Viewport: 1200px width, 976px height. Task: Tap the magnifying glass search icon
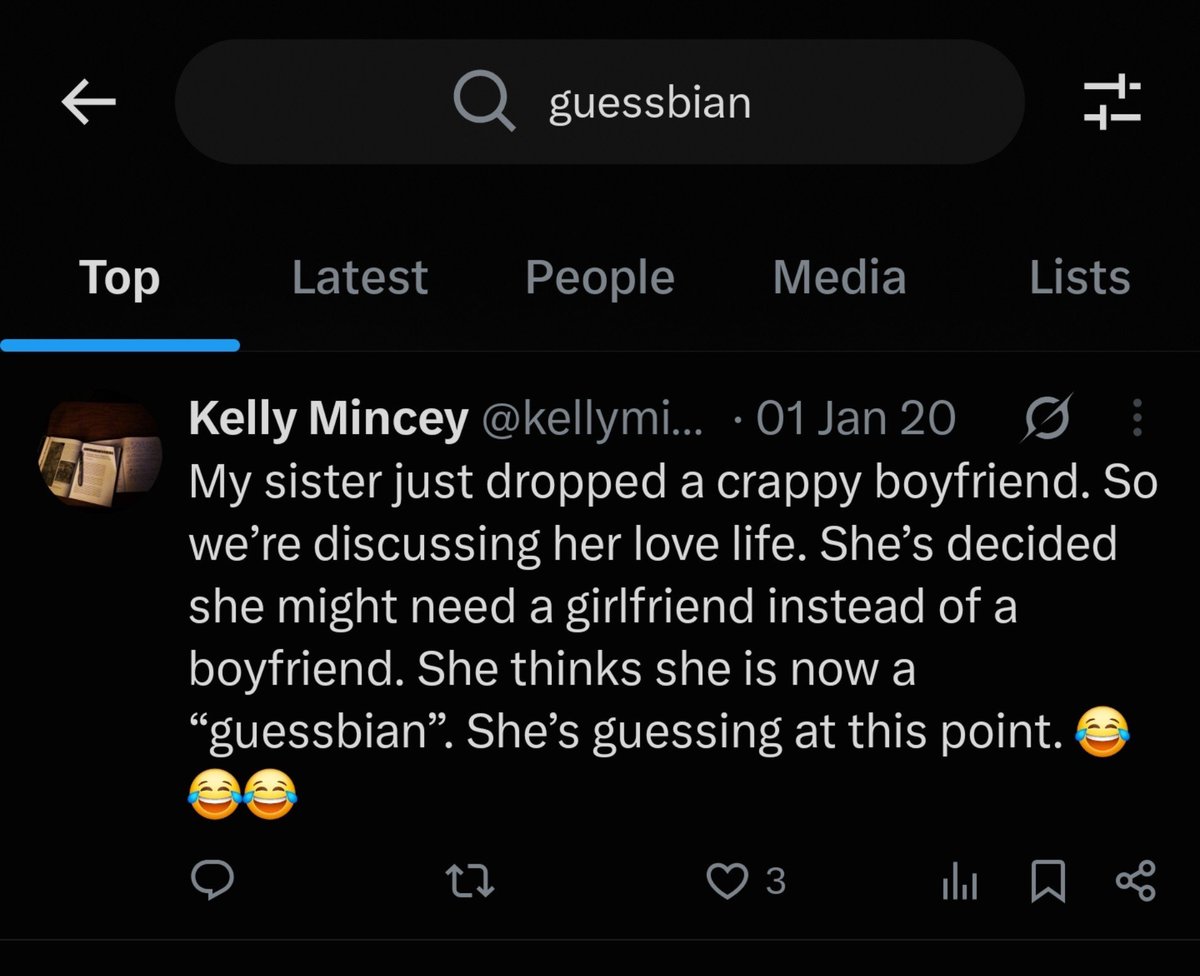[484, 102]
